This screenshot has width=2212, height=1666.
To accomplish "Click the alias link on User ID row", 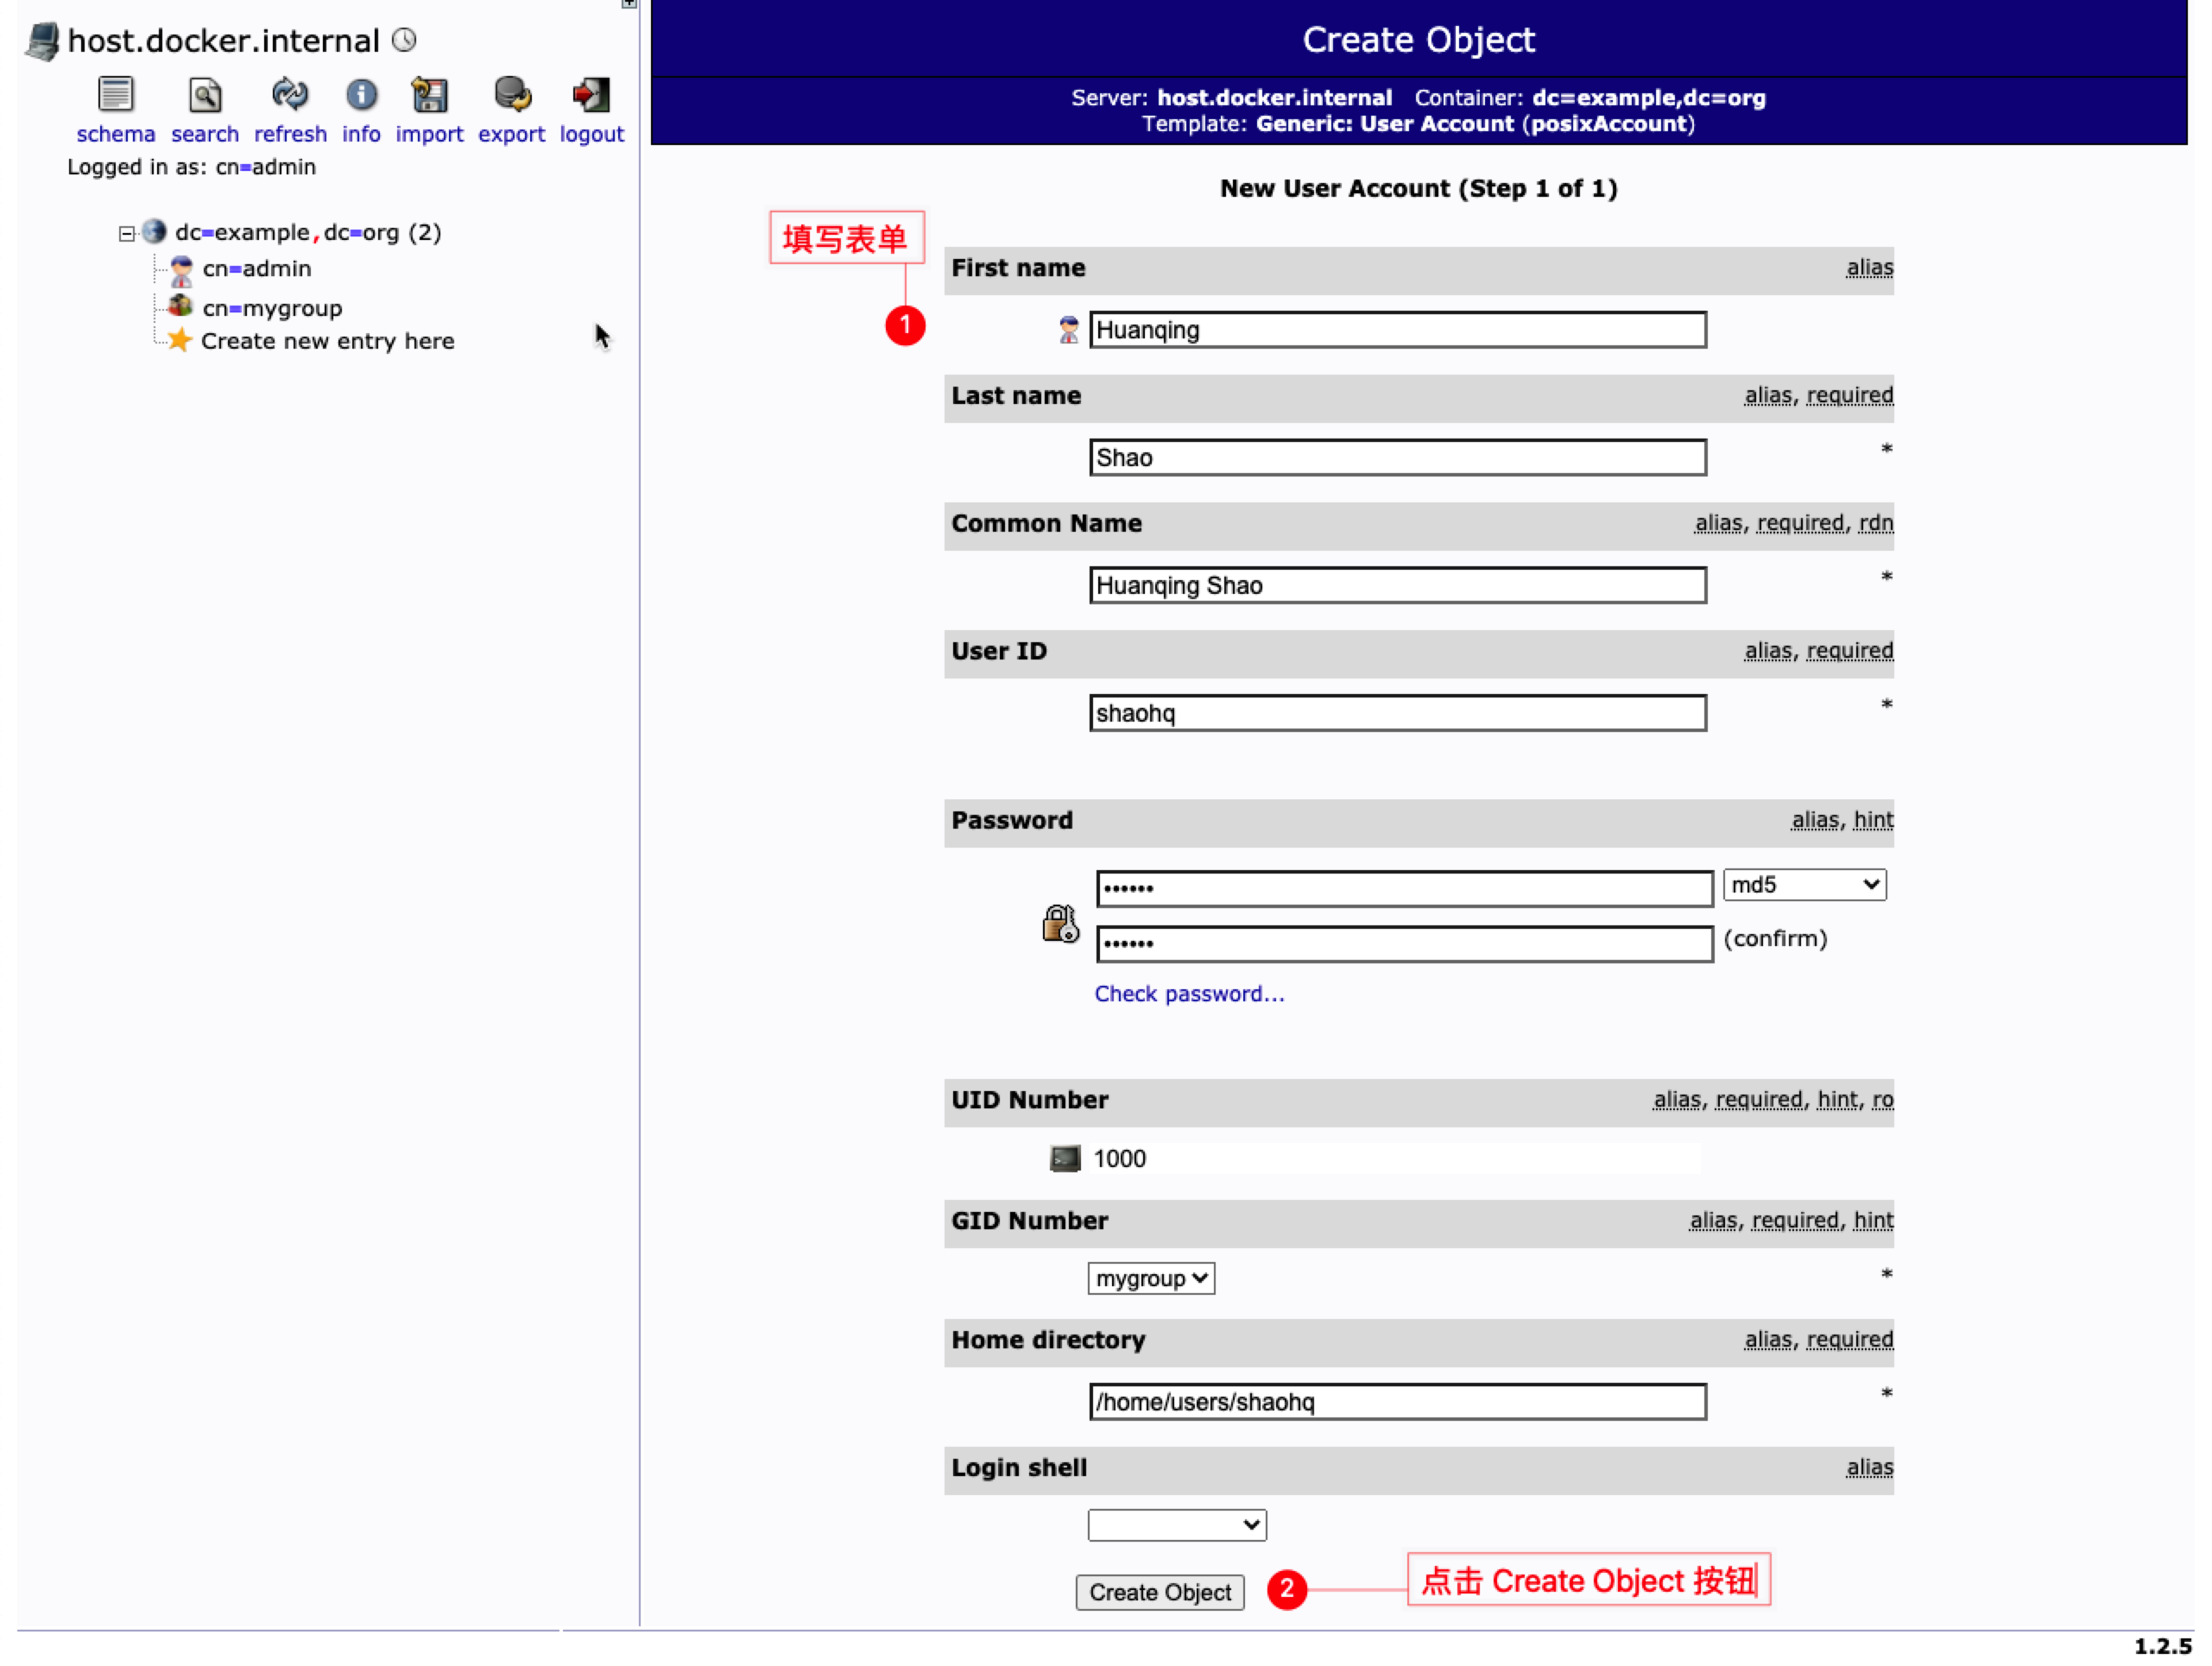I will (1768, 651).
